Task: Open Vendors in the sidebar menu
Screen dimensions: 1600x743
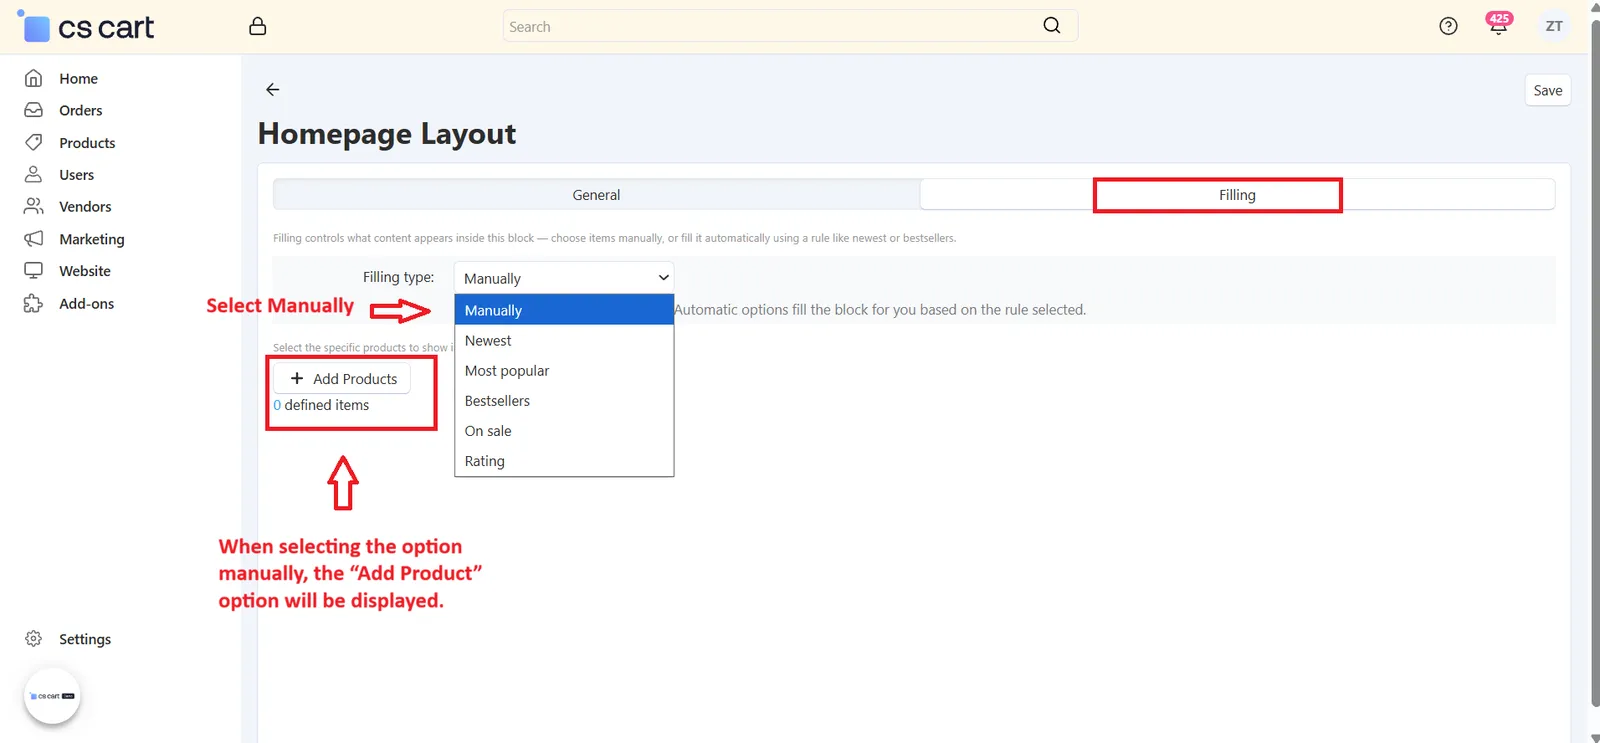Action: pyautogui.click(x=85, y=207)
